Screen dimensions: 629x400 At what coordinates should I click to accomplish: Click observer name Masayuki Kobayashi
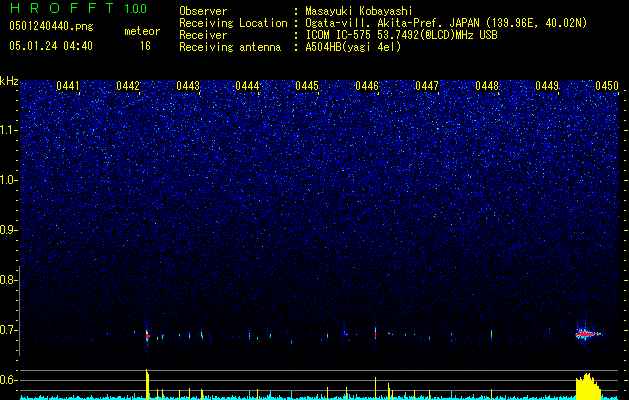click(x=359, y=11)
